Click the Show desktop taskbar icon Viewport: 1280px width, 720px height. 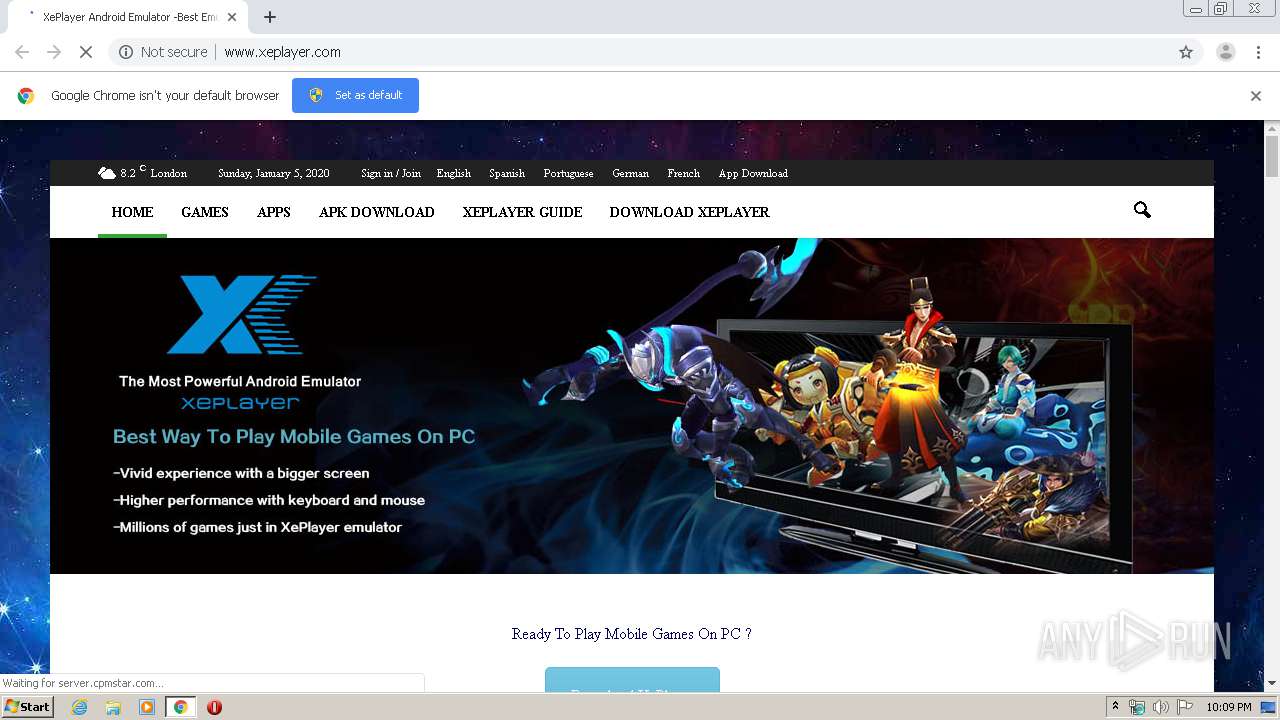tap(1268, 707)
